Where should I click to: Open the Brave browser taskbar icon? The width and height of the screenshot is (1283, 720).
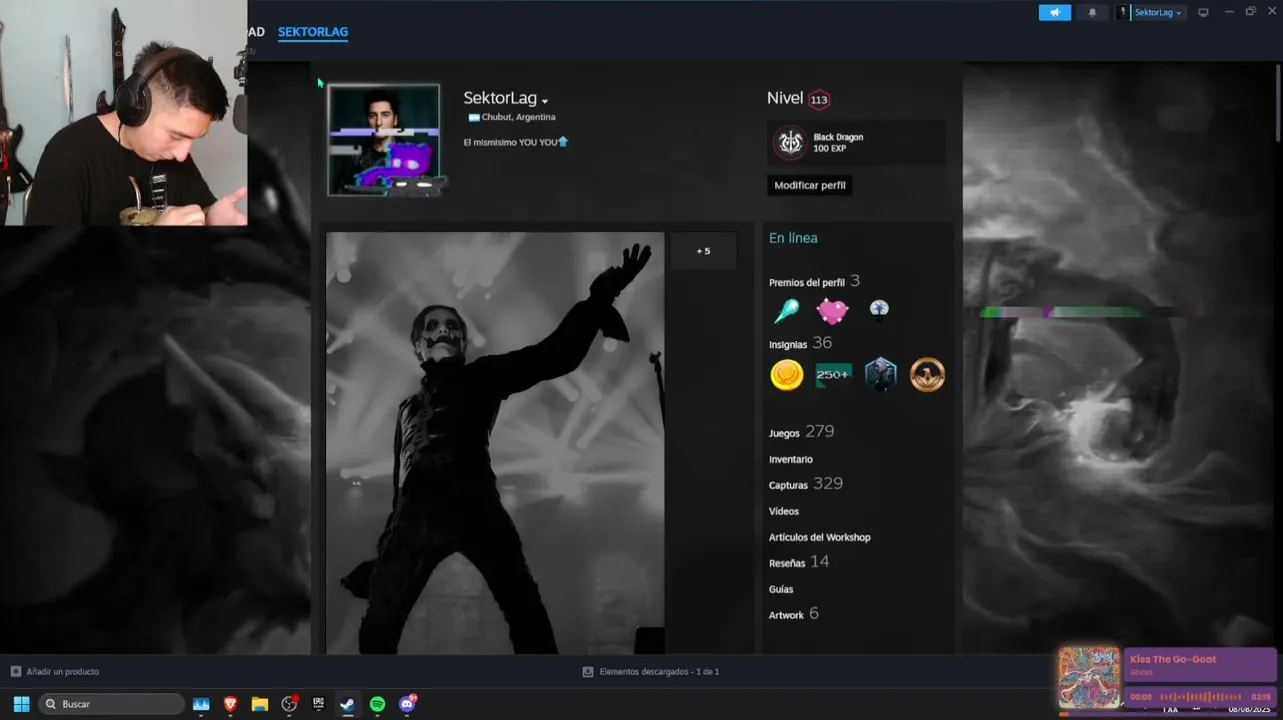point(230,704)
